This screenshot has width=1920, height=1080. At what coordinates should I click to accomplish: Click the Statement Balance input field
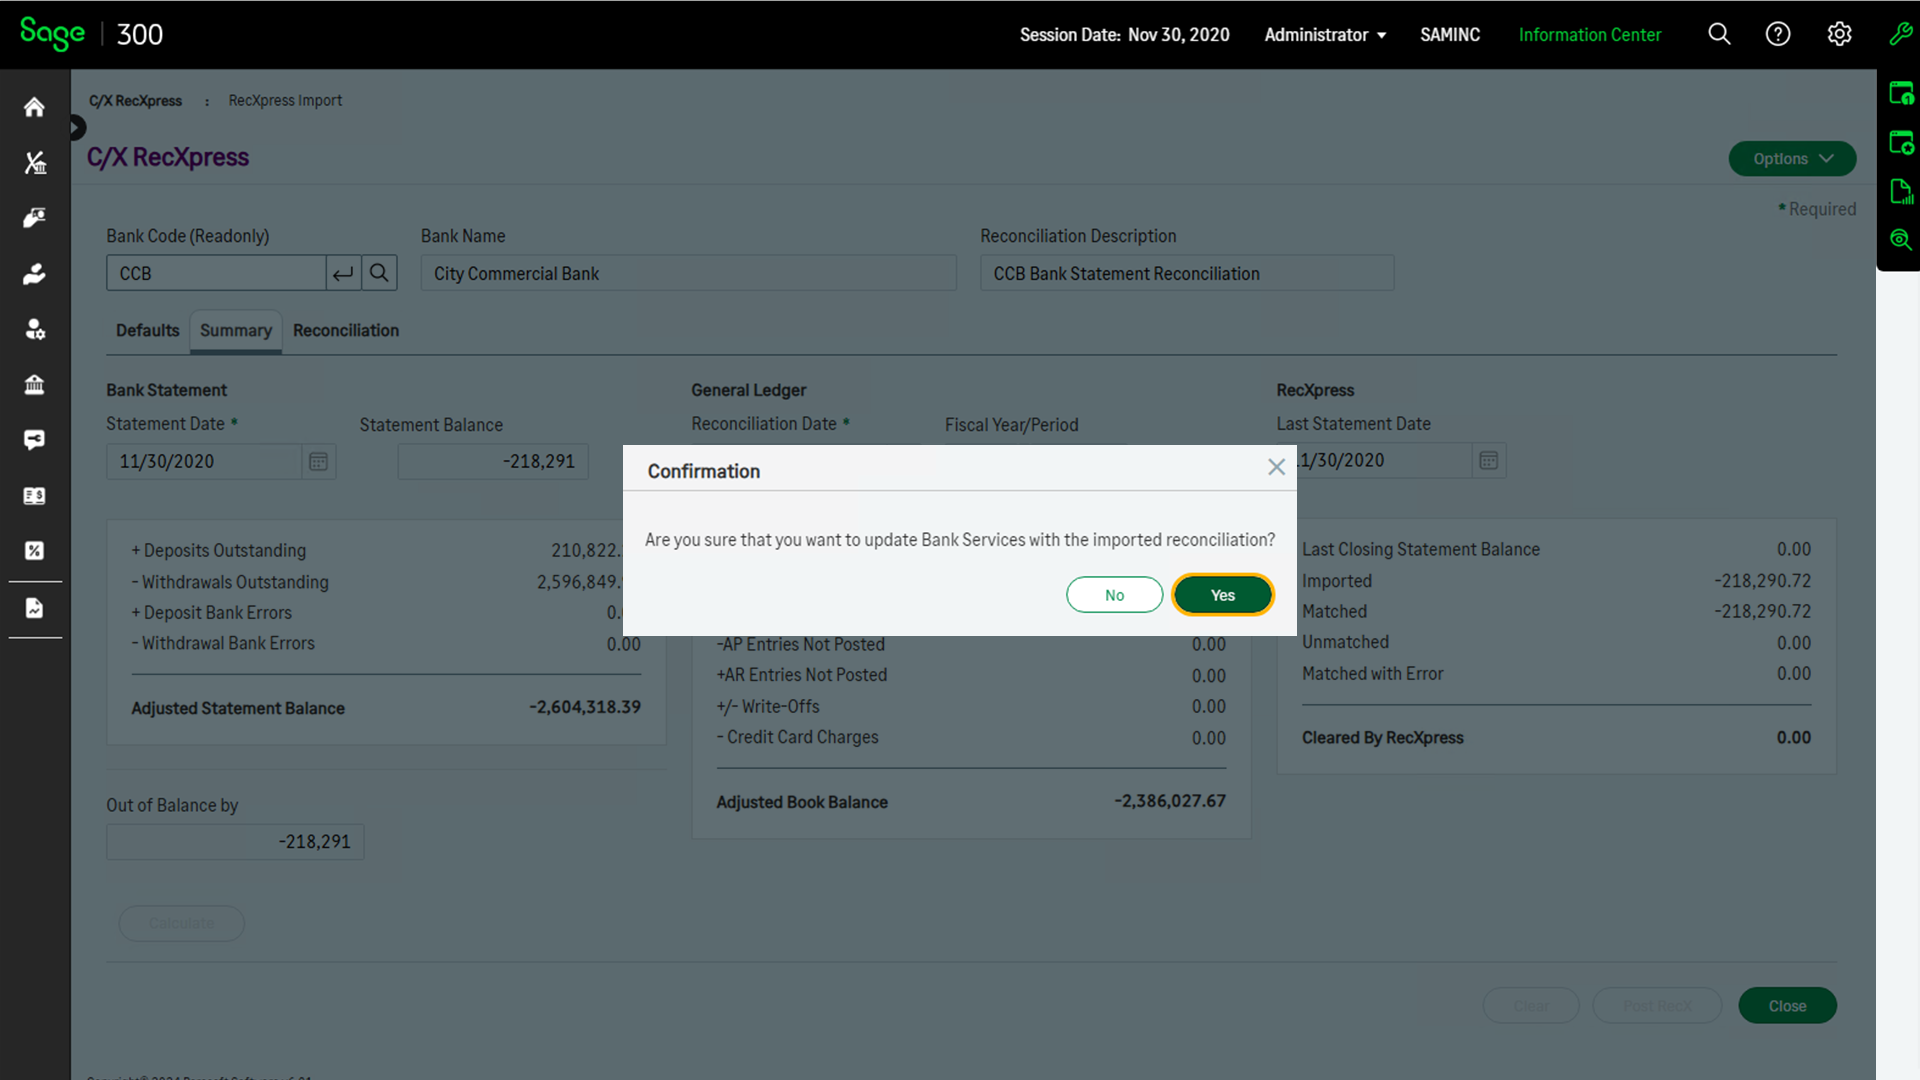(493, 462)
